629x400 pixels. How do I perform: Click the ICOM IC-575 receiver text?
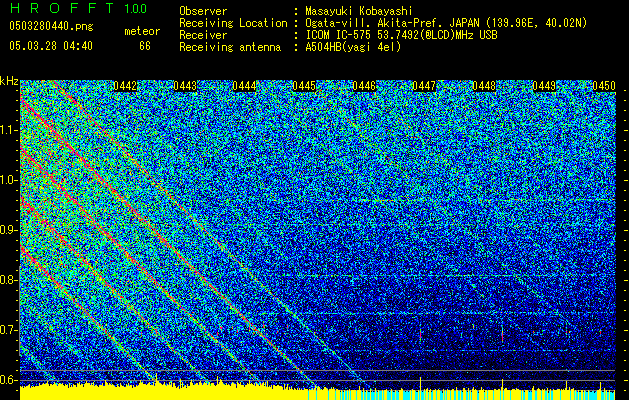401,35
